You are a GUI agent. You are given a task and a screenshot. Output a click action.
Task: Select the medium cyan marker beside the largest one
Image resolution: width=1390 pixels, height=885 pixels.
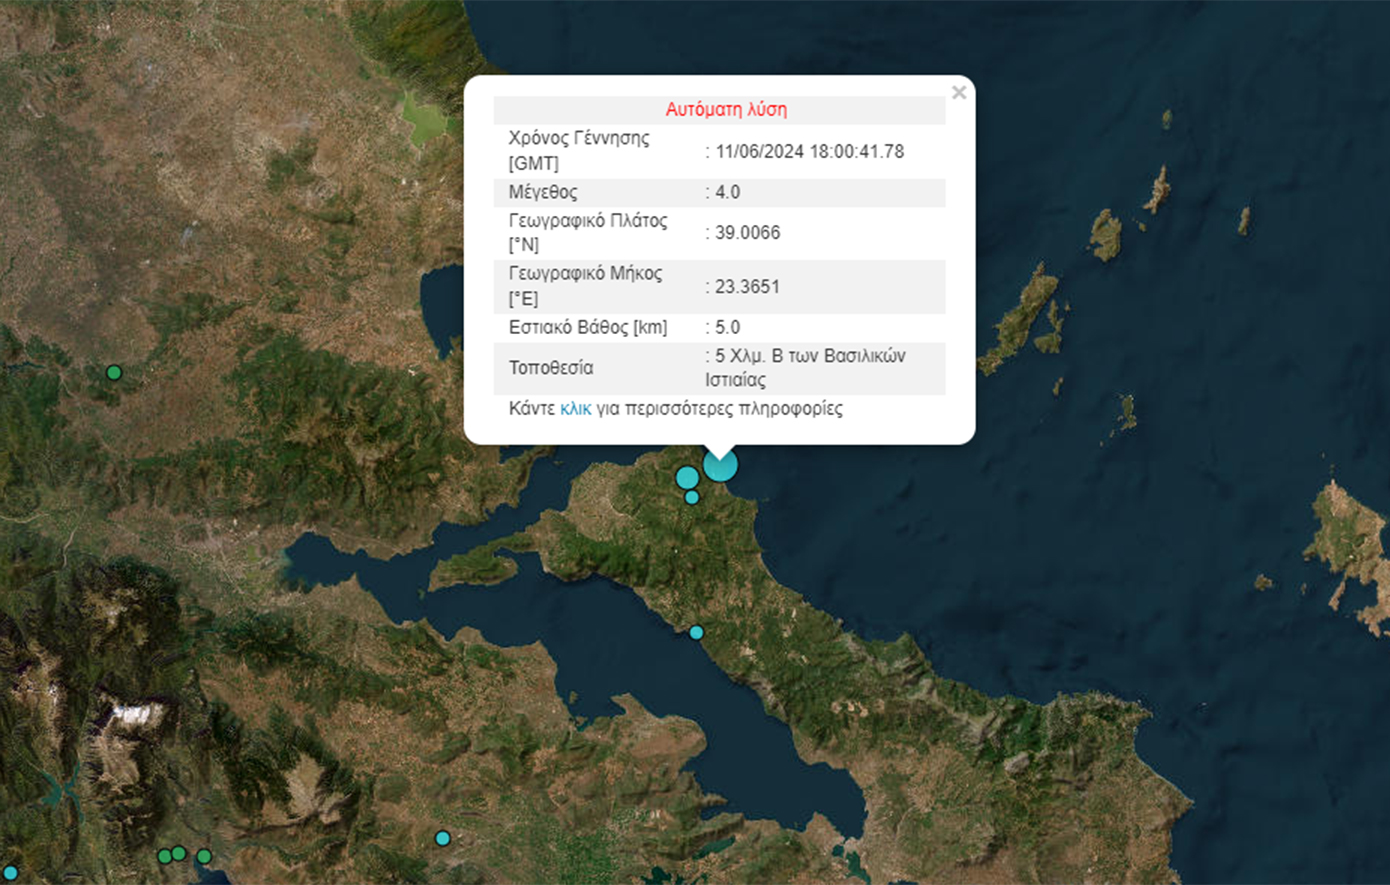point(687,478)
